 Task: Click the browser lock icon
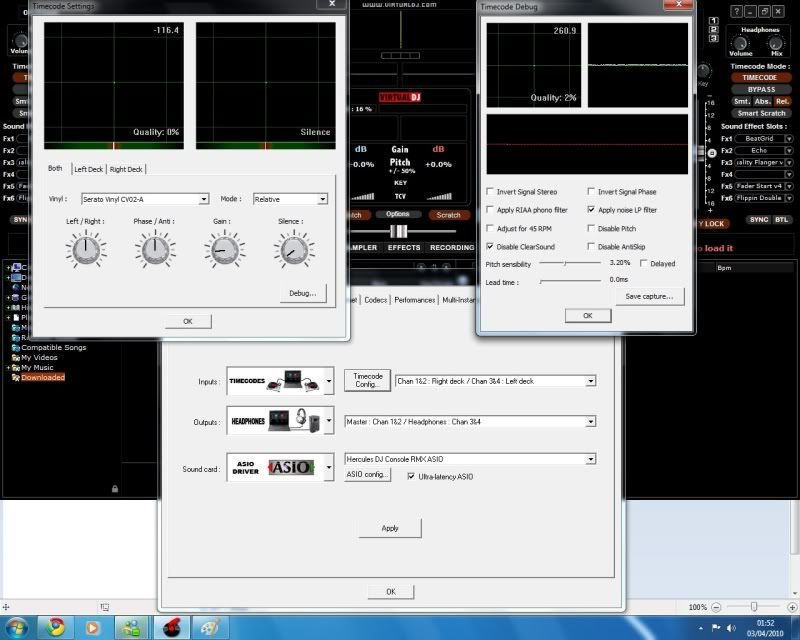(115, 489)
